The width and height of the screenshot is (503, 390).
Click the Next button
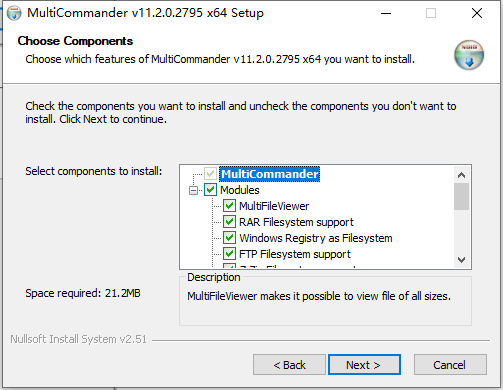[364, 365]
